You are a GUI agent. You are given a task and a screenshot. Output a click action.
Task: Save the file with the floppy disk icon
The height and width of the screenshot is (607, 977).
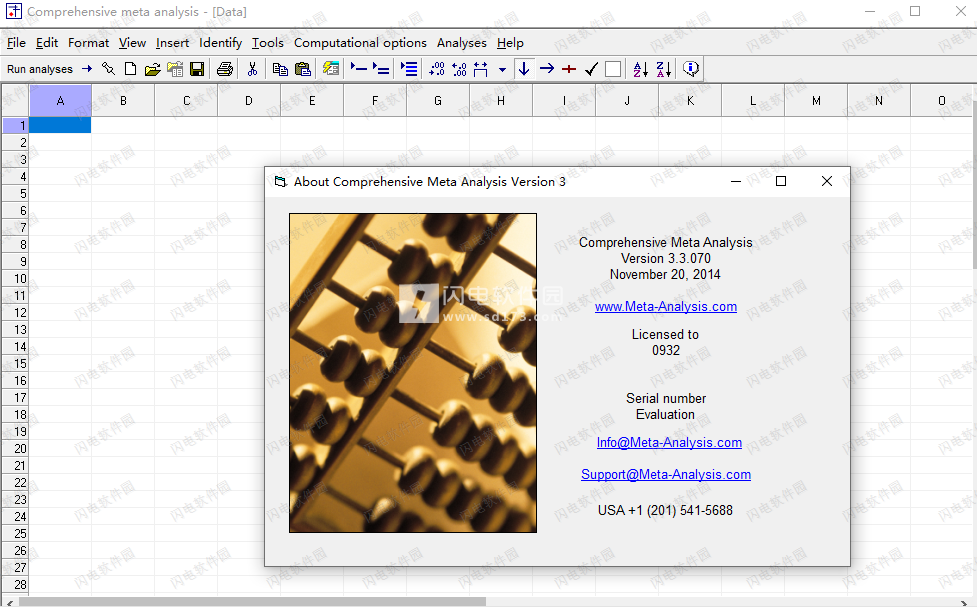click(x=197, y=69)
